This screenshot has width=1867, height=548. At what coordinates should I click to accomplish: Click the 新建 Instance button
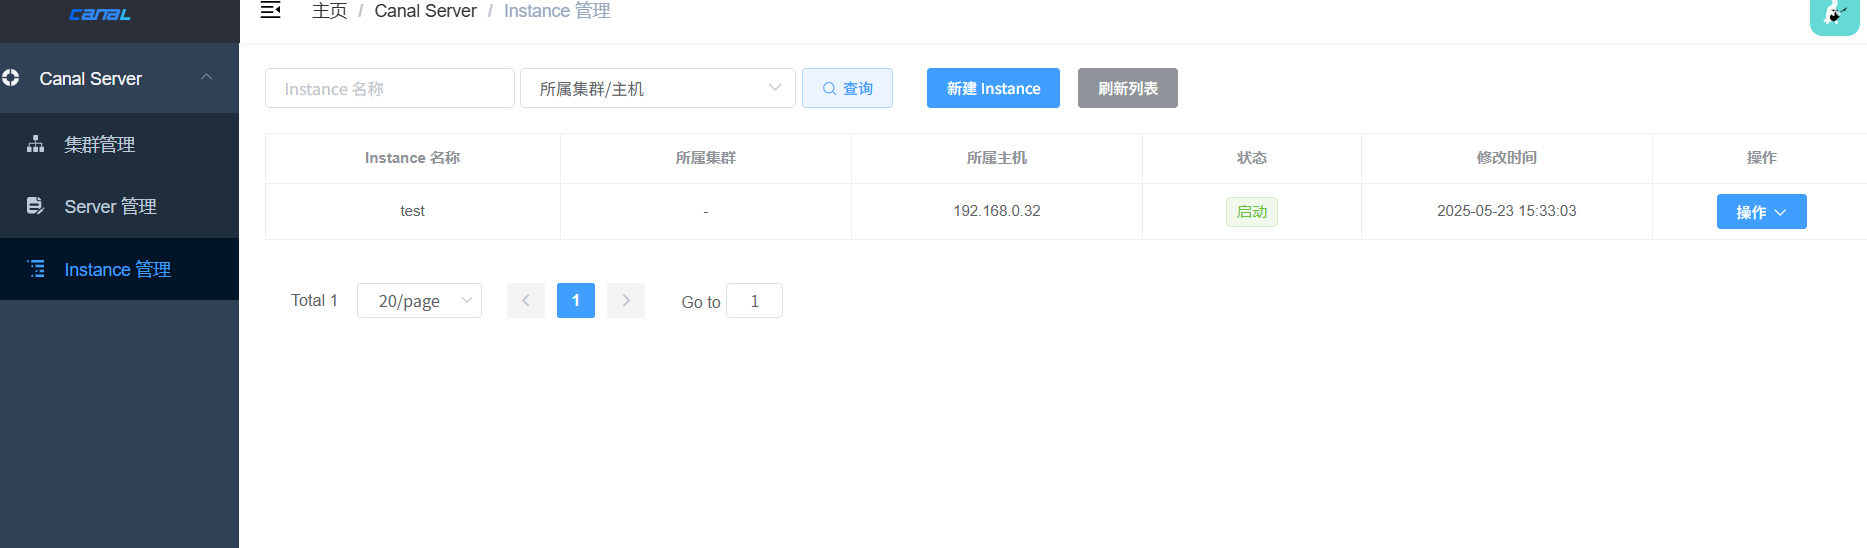point(993,88)
